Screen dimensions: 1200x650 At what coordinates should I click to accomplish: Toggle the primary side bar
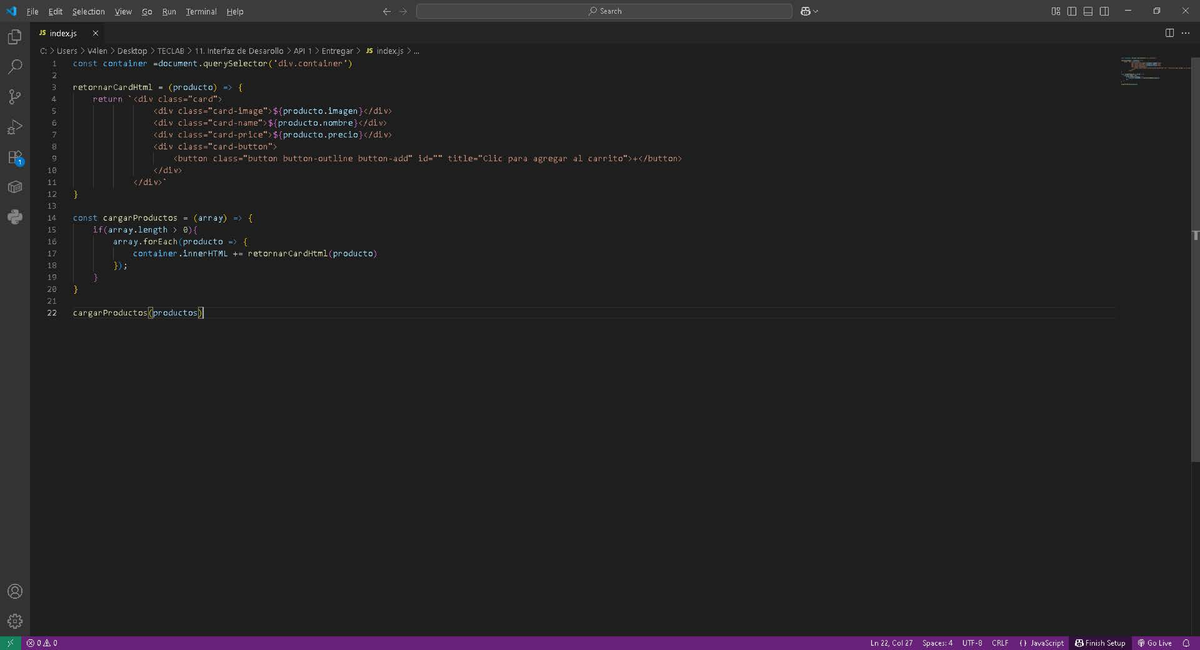coord(1072,11)
